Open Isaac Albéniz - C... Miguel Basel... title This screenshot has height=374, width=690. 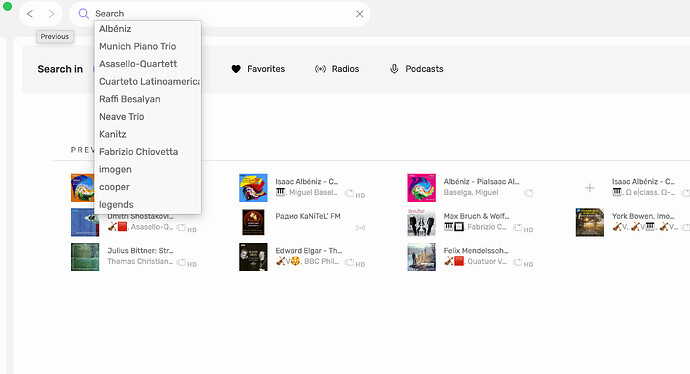[307, 181]
